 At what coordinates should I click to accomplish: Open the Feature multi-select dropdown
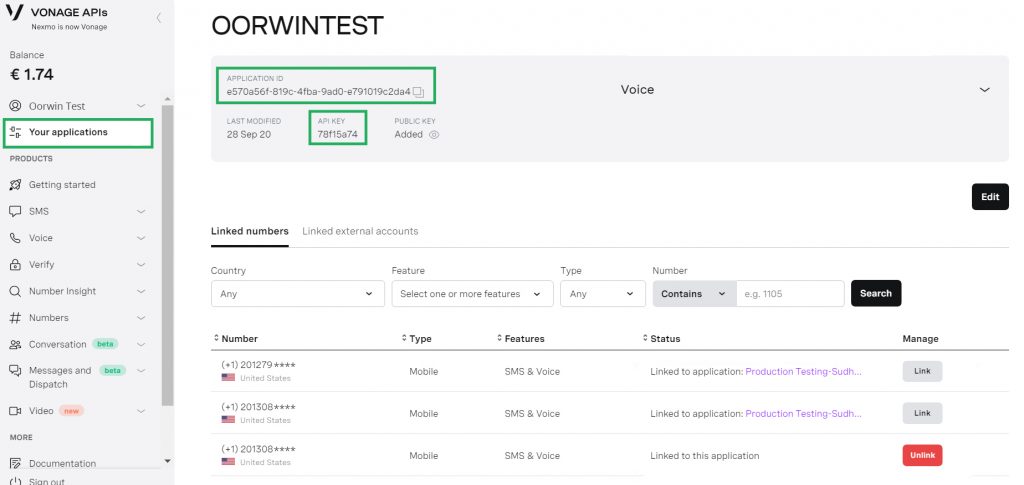click(x=472, y=294)
